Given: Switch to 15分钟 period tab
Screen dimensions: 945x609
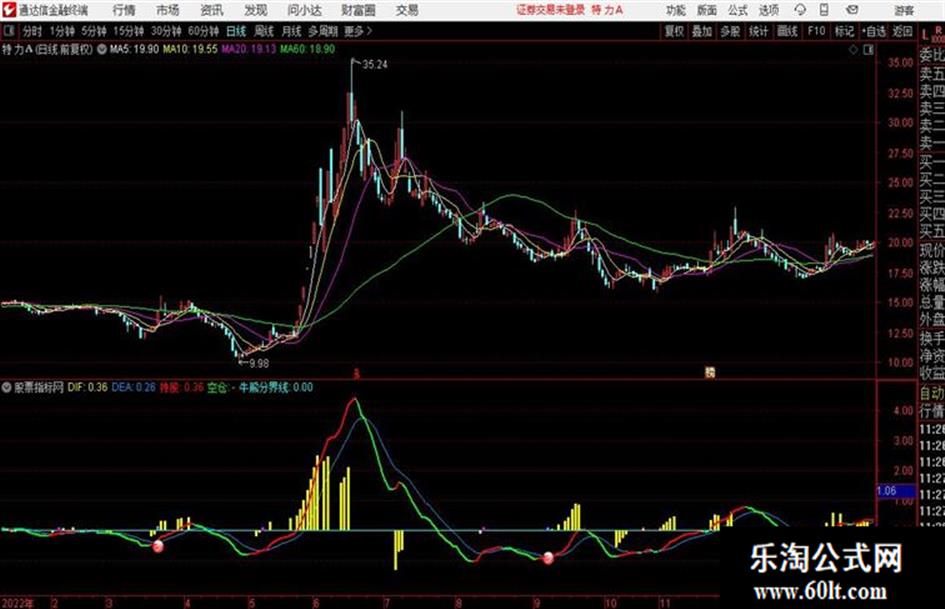Looking at the screenshot, I should tap(128, 31).
